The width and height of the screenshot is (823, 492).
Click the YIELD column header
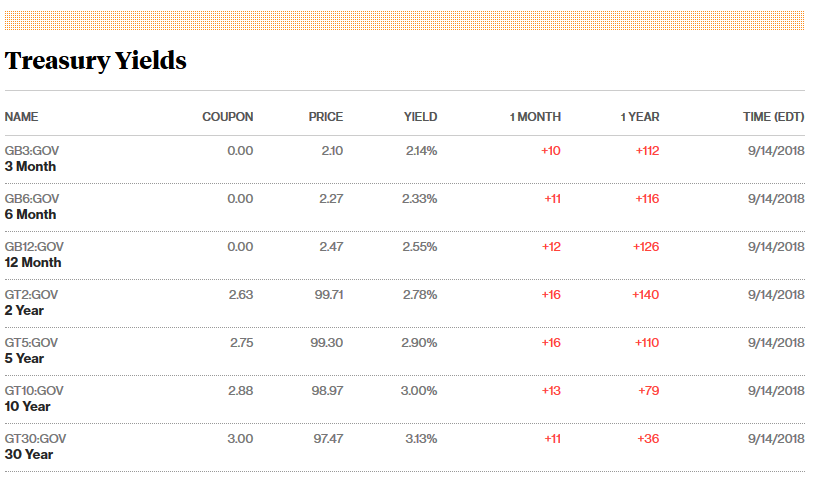point(420,117)
